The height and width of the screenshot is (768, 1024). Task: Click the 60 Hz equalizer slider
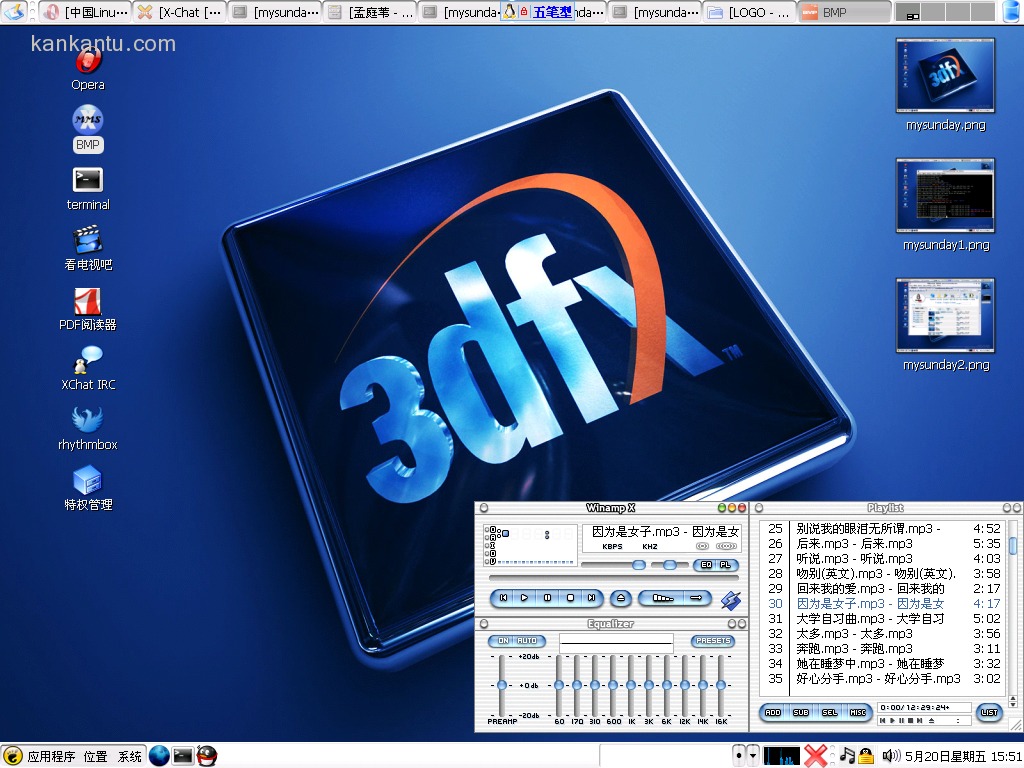coord(559,685)
